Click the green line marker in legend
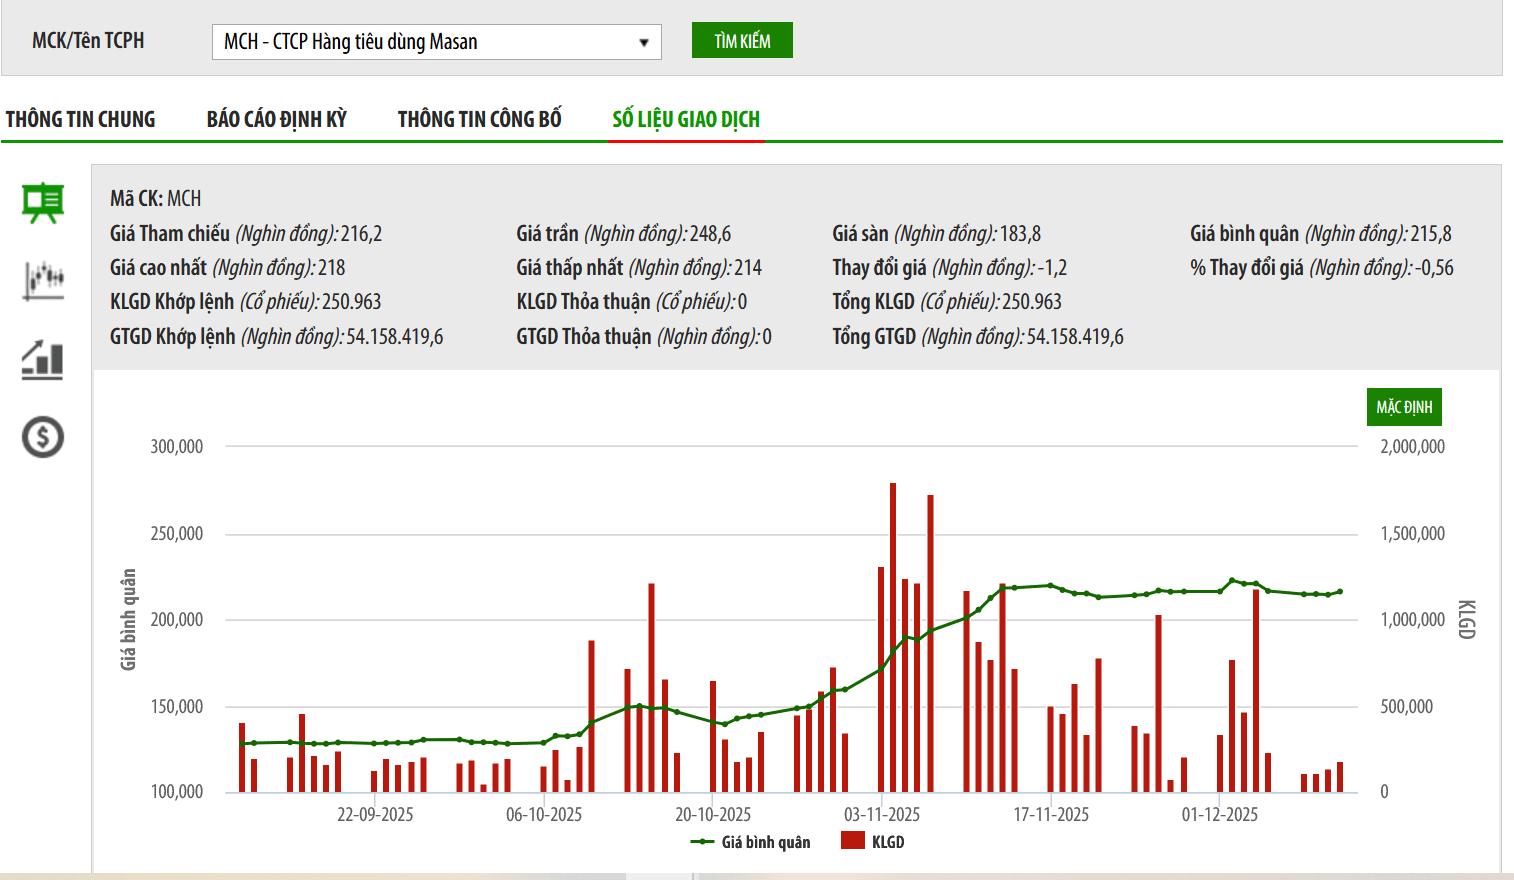Screen dimensions: 1514x880 [x=702, y=842]
